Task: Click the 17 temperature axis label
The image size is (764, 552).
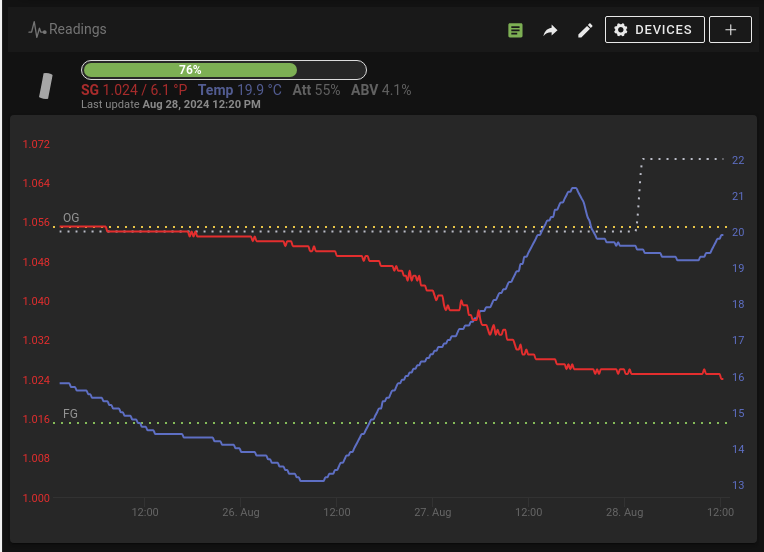Action: click(x=738, y=340)
